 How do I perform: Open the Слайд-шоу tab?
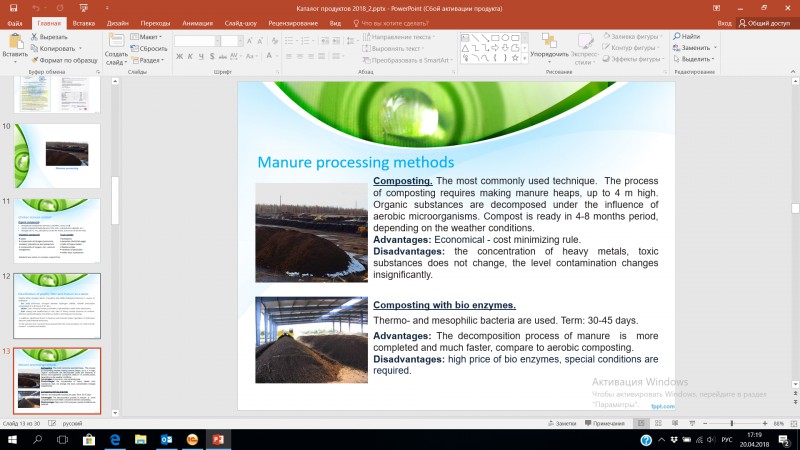[240, 23]
